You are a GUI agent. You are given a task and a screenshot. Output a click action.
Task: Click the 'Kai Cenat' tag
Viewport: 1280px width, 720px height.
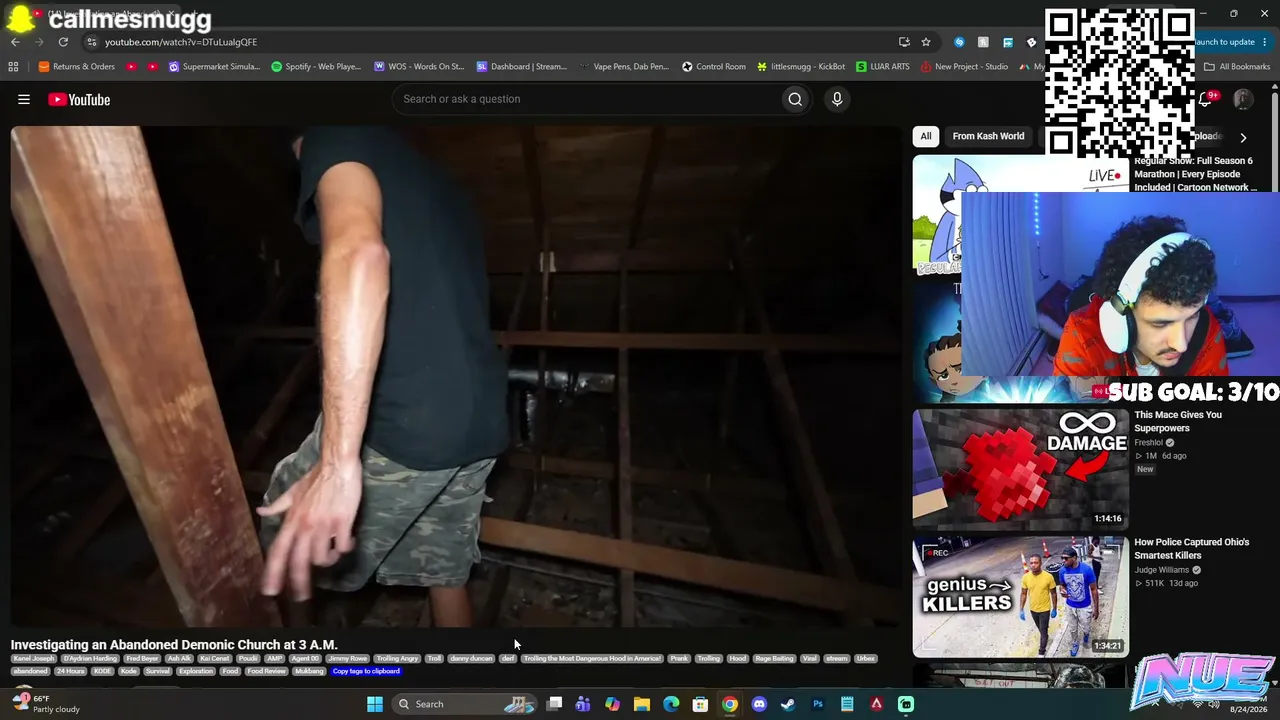[x=215, y=659]
